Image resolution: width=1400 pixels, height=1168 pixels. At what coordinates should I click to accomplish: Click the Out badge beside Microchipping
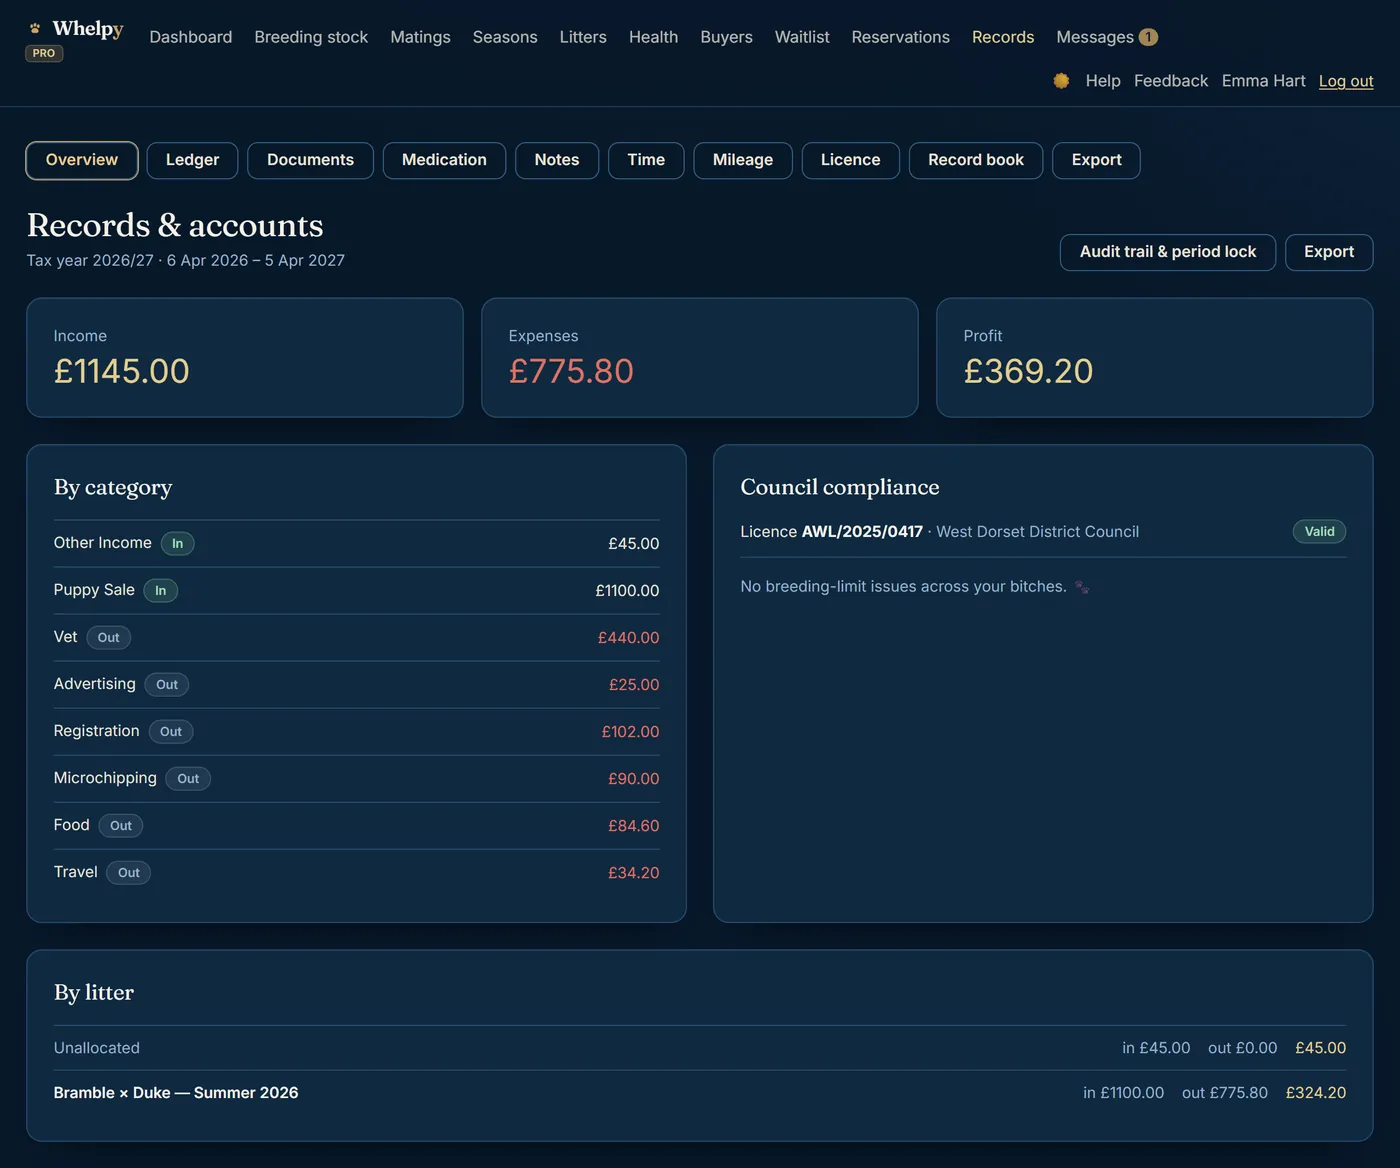tap(188, 779)
